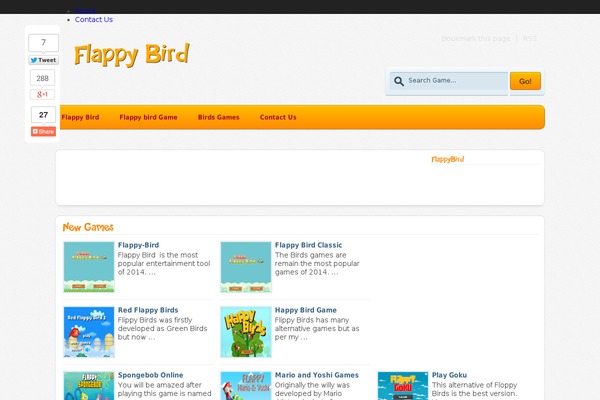Open the Mario and Yoshi Games link
Viewport: 600px width, 400px height.
(x=317, y=375)
